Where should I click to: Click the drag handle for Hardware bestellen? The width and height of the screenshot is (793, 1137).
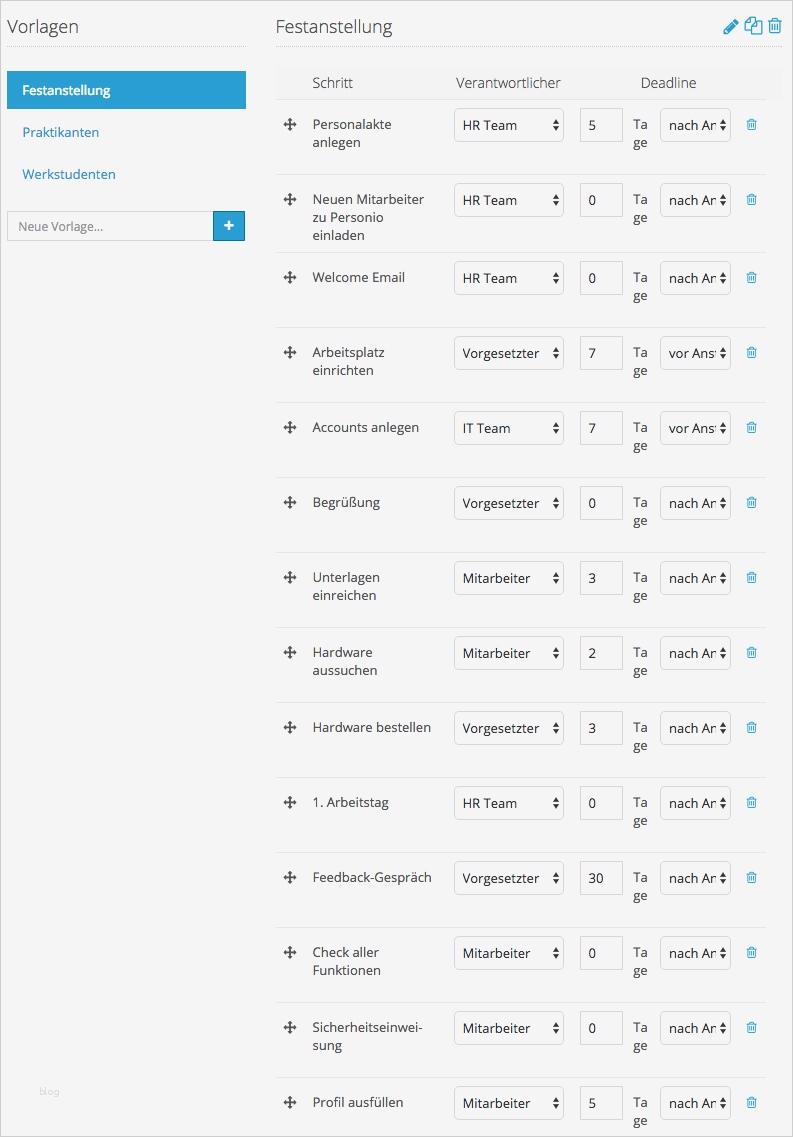pos(290,728)
